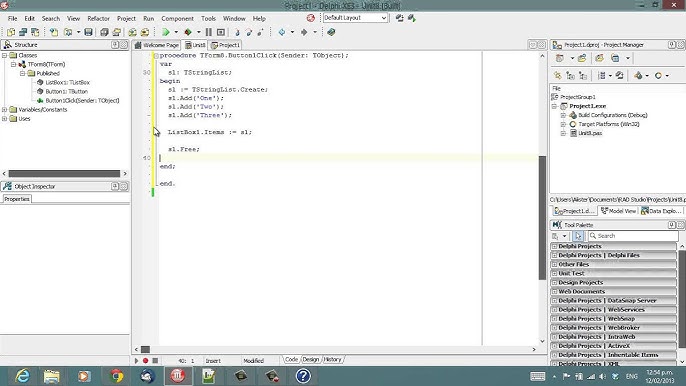Switch to the Welcome Page tab

(x=157, y=45)
